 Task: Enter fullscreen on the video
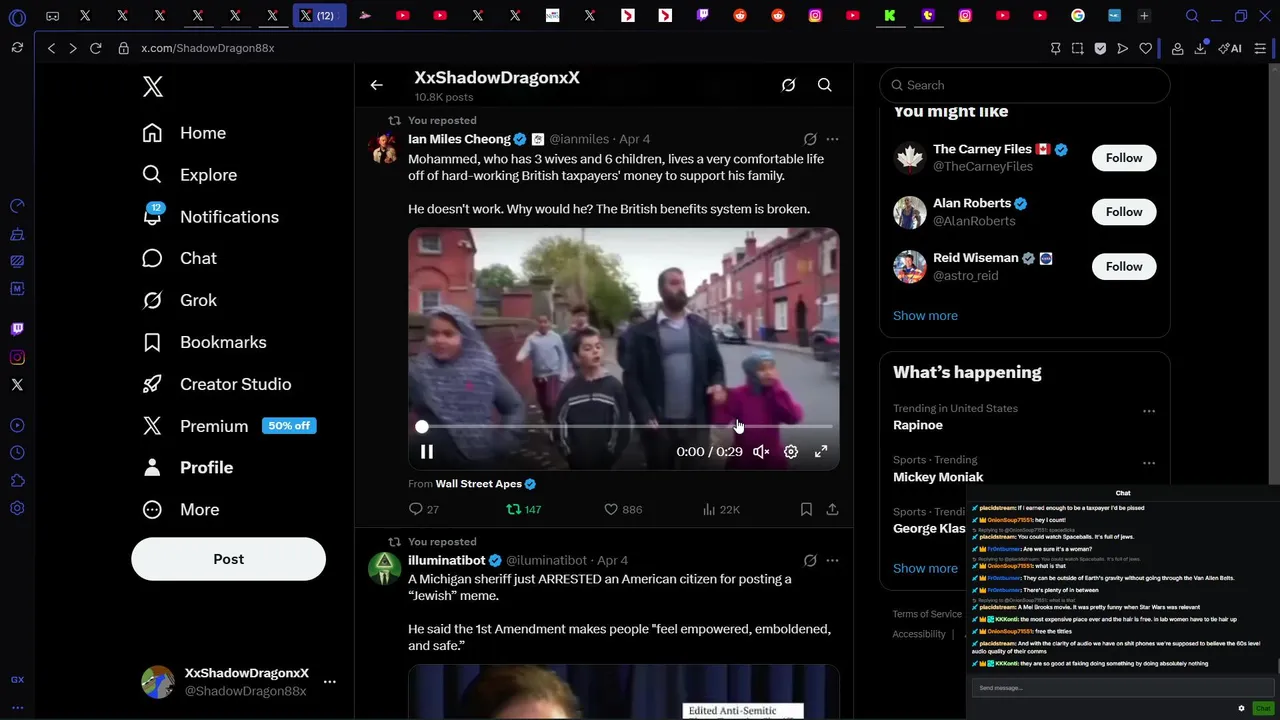(x=821, y=452)
